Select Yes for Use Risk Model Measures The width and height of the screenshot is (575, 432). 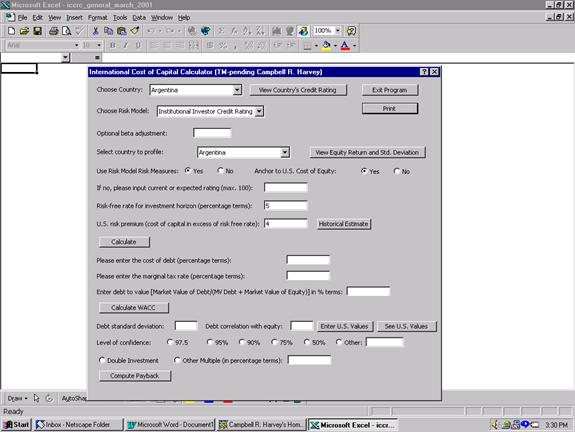coord(188,171)
